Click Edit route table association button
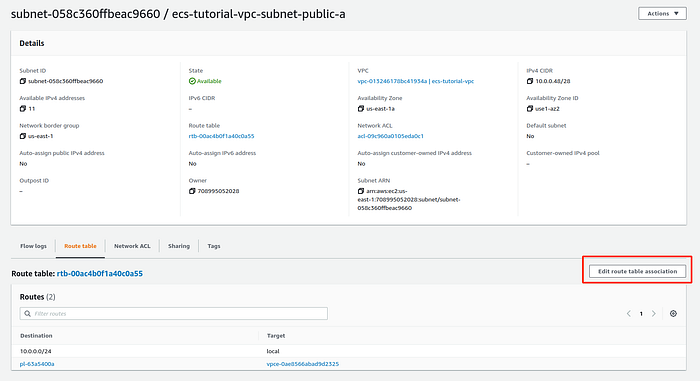 [x=638, y=271]
